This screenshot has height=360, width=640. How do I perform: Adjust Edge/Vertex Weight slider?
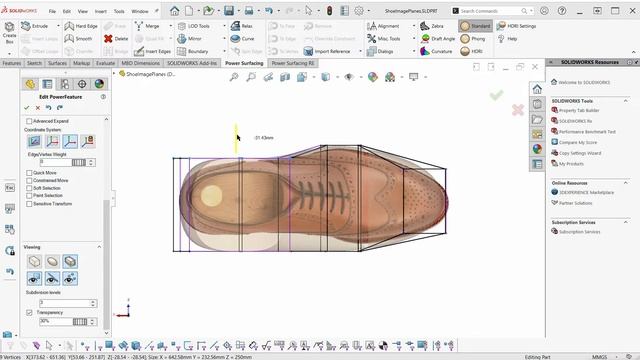point(79,162)
